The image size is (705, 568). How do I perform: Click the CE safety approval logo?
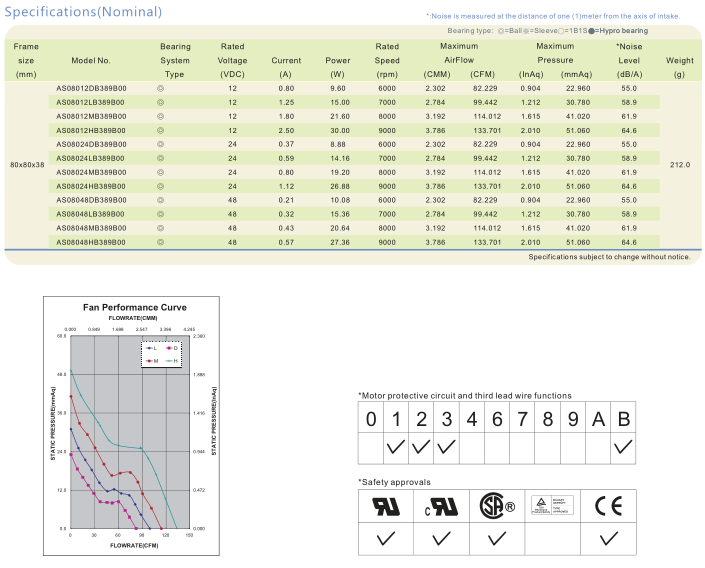pyautogui.click(x=608, y=506)
